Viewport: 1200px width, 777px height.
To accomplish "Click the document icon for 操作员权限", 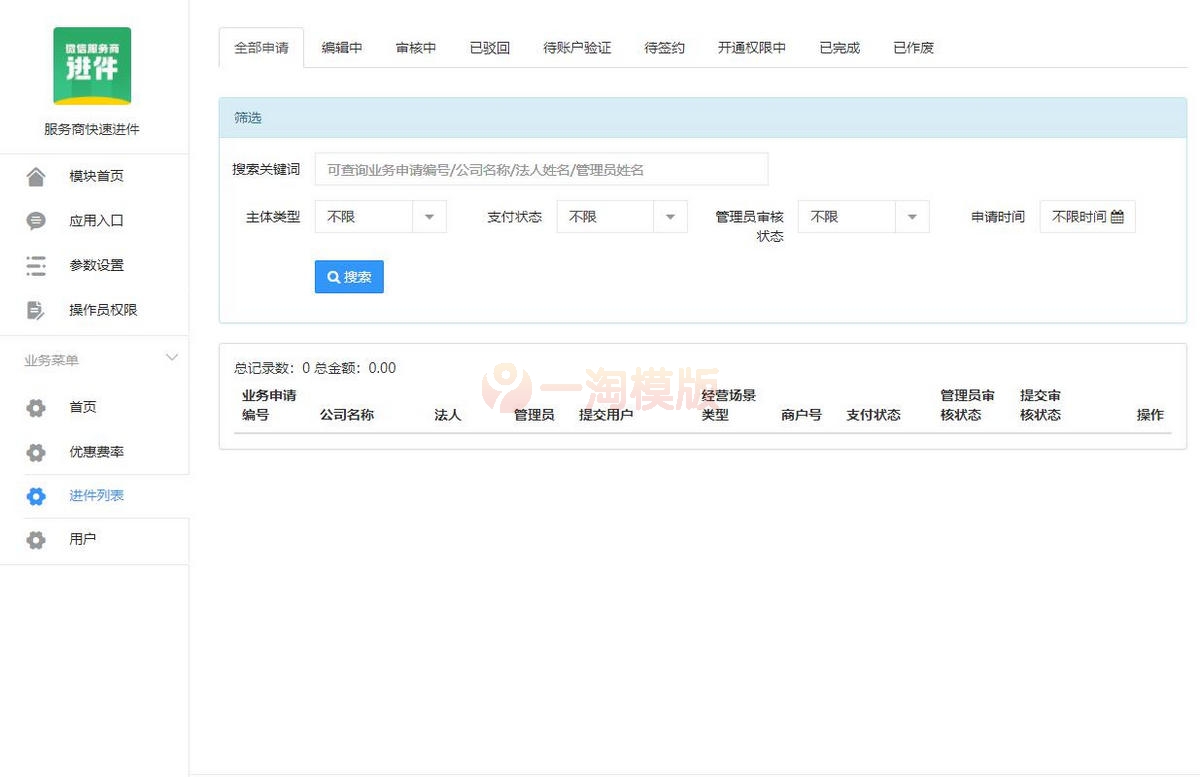I will pos(36,310).
